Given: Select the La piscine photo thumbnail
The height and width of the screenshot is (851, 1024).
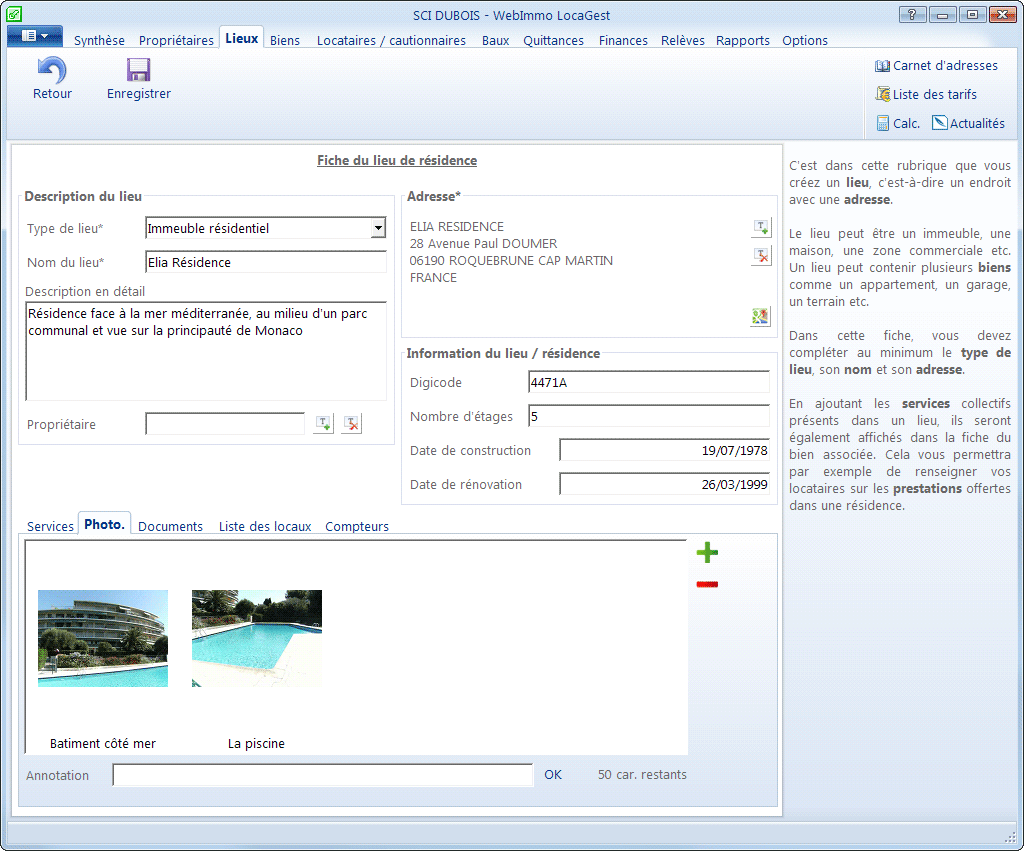Looking at the screenshot, I should point(257,638).
